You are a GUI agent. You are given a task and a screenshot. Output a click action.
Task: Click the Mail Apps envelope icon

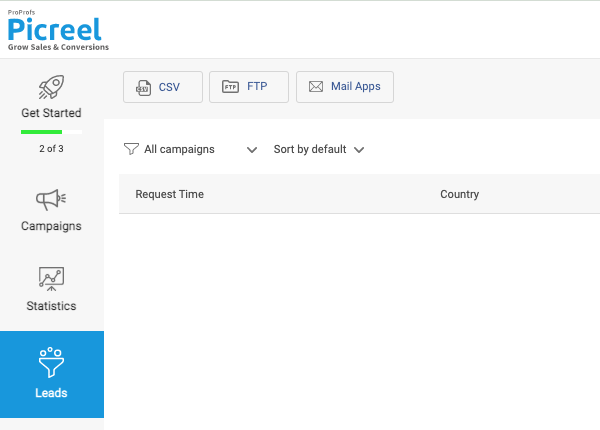click(x=316, y=87)
